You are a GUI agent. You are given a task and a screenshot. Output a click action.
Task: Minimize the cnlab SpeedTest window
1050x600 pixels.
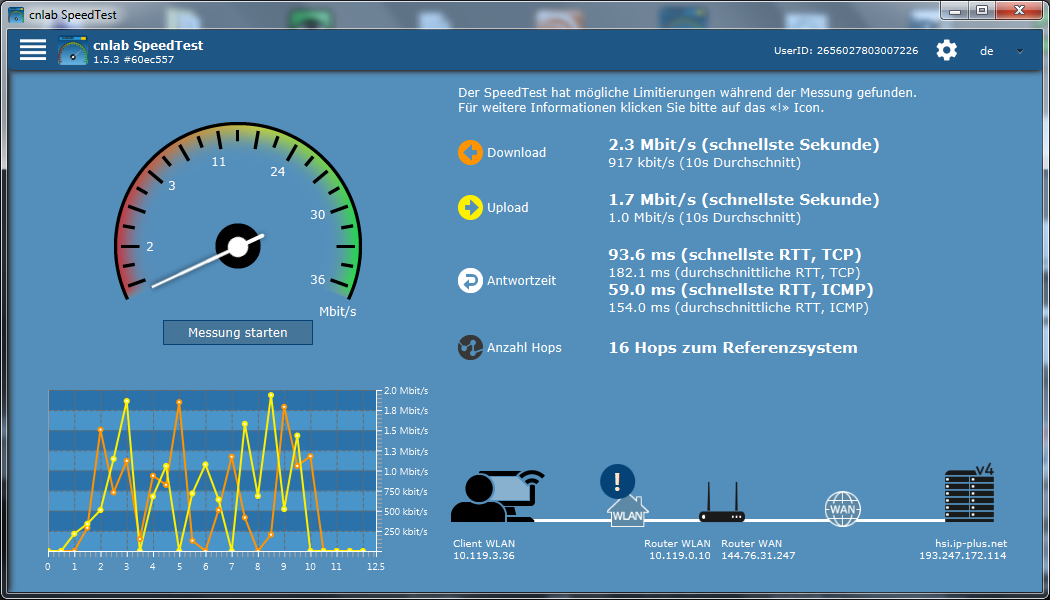pos(954,9)
